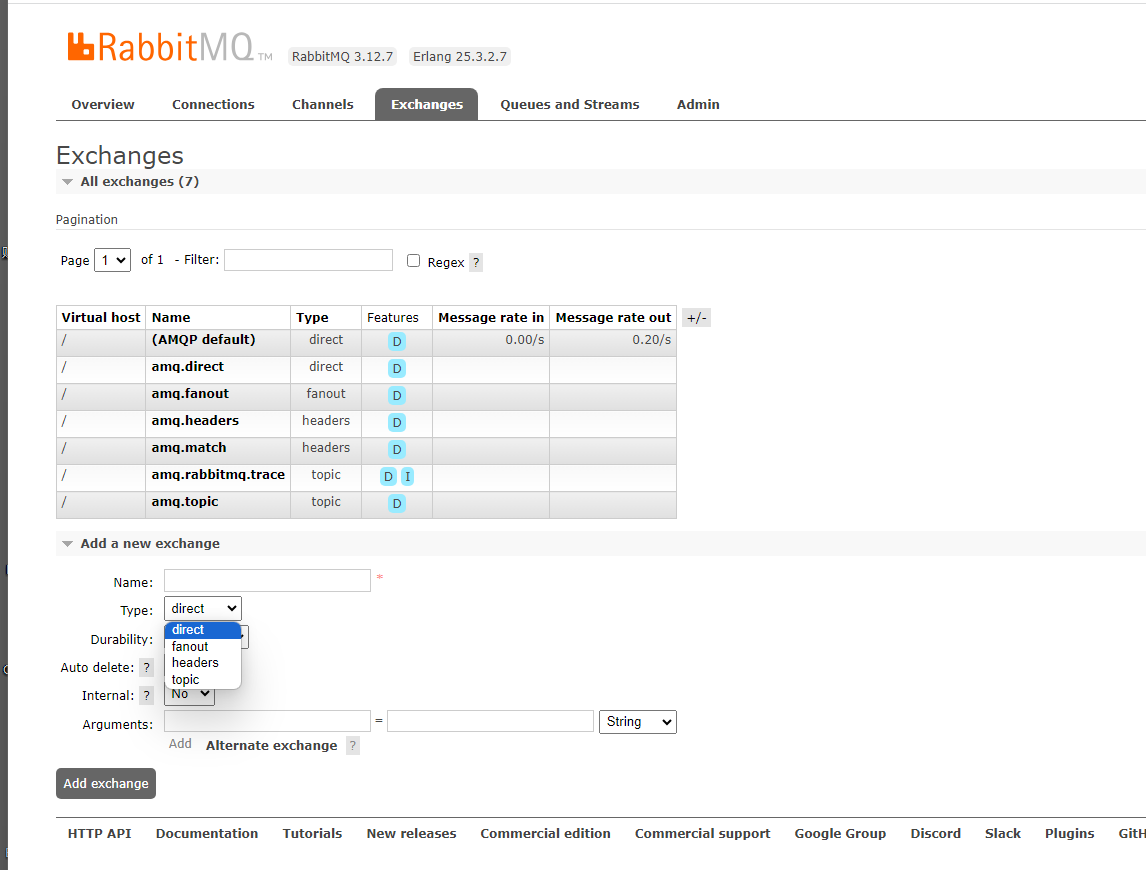
Task: Open the Auto delete help icon
Action: click(147, 667)
